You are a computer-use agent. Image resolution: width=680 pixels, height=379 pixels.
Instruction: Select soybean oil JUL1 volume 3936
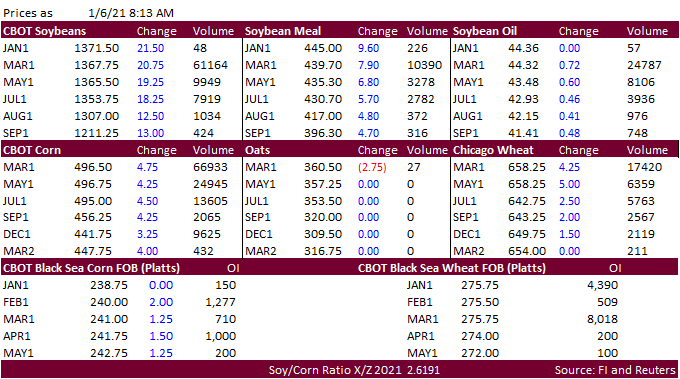point(641,99)
